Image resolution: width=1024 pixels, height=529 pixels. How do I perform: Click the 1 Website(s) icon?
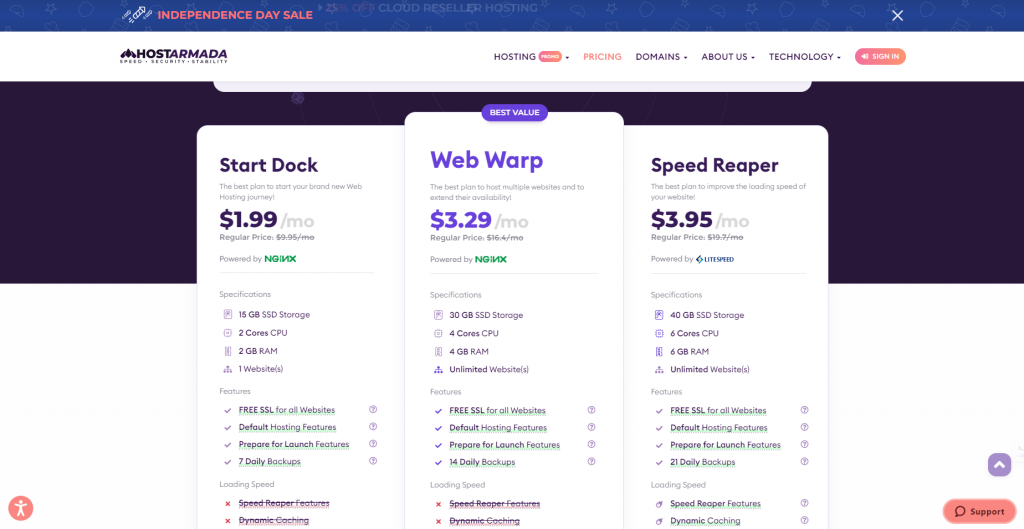click(x=228, y=369)
